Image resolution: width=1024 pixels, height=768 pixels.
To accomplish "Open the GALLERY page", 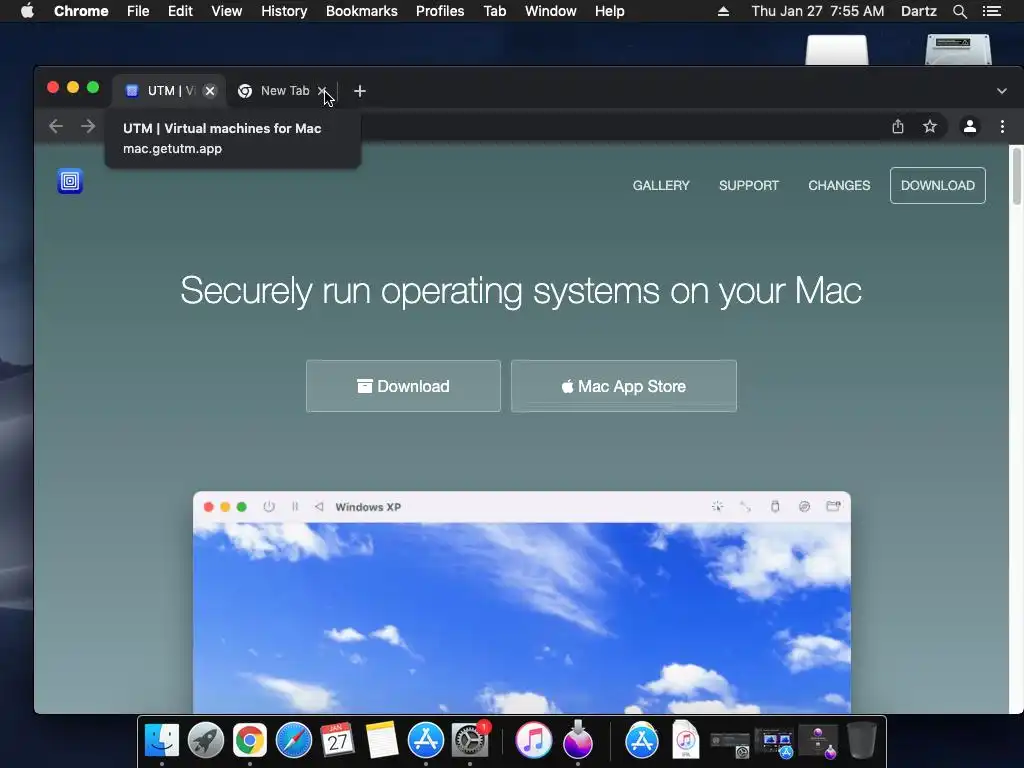I will 661,185.
